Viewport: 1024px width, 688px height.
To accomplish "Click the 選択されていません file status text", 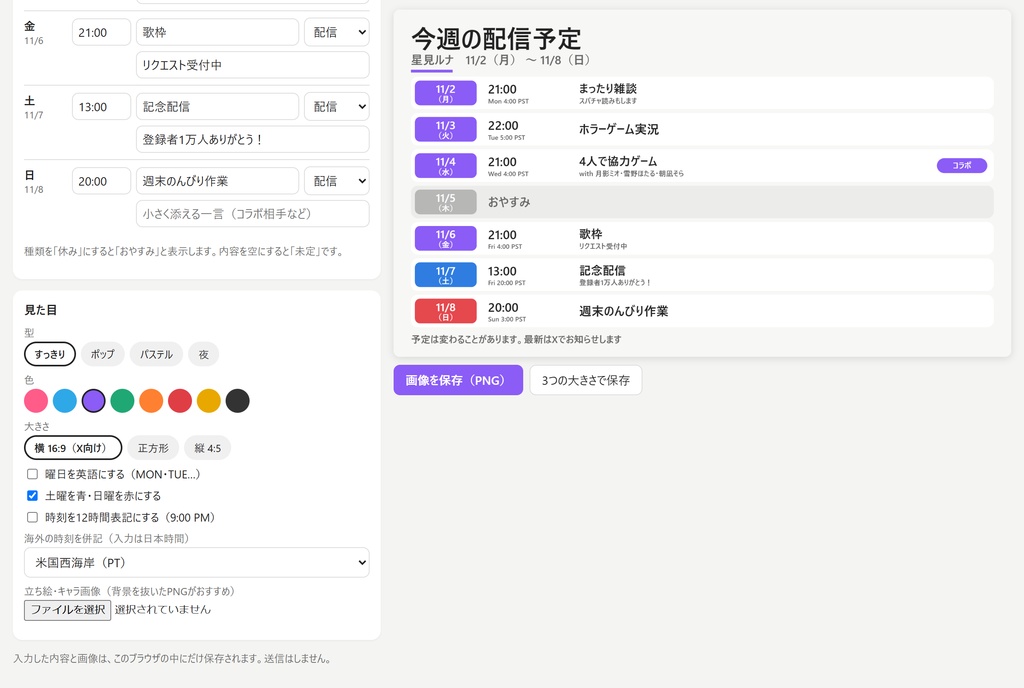I will click(163, 610).
